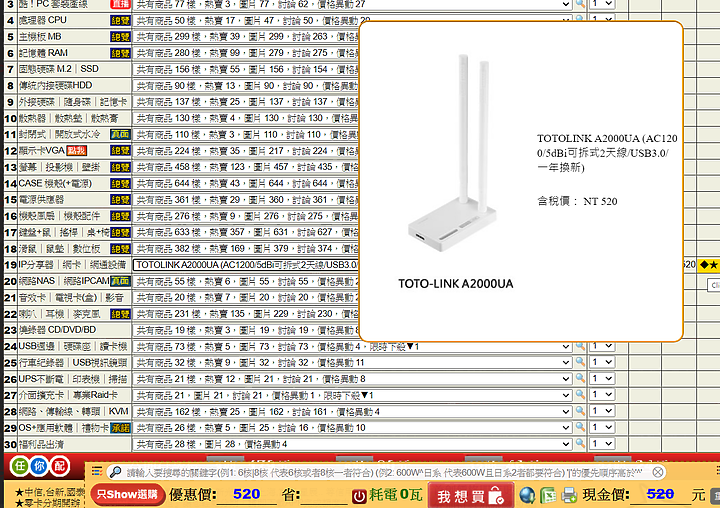Open 電源供應器 category link
This screenshot has height=508, width=720.
coord(41,200)
